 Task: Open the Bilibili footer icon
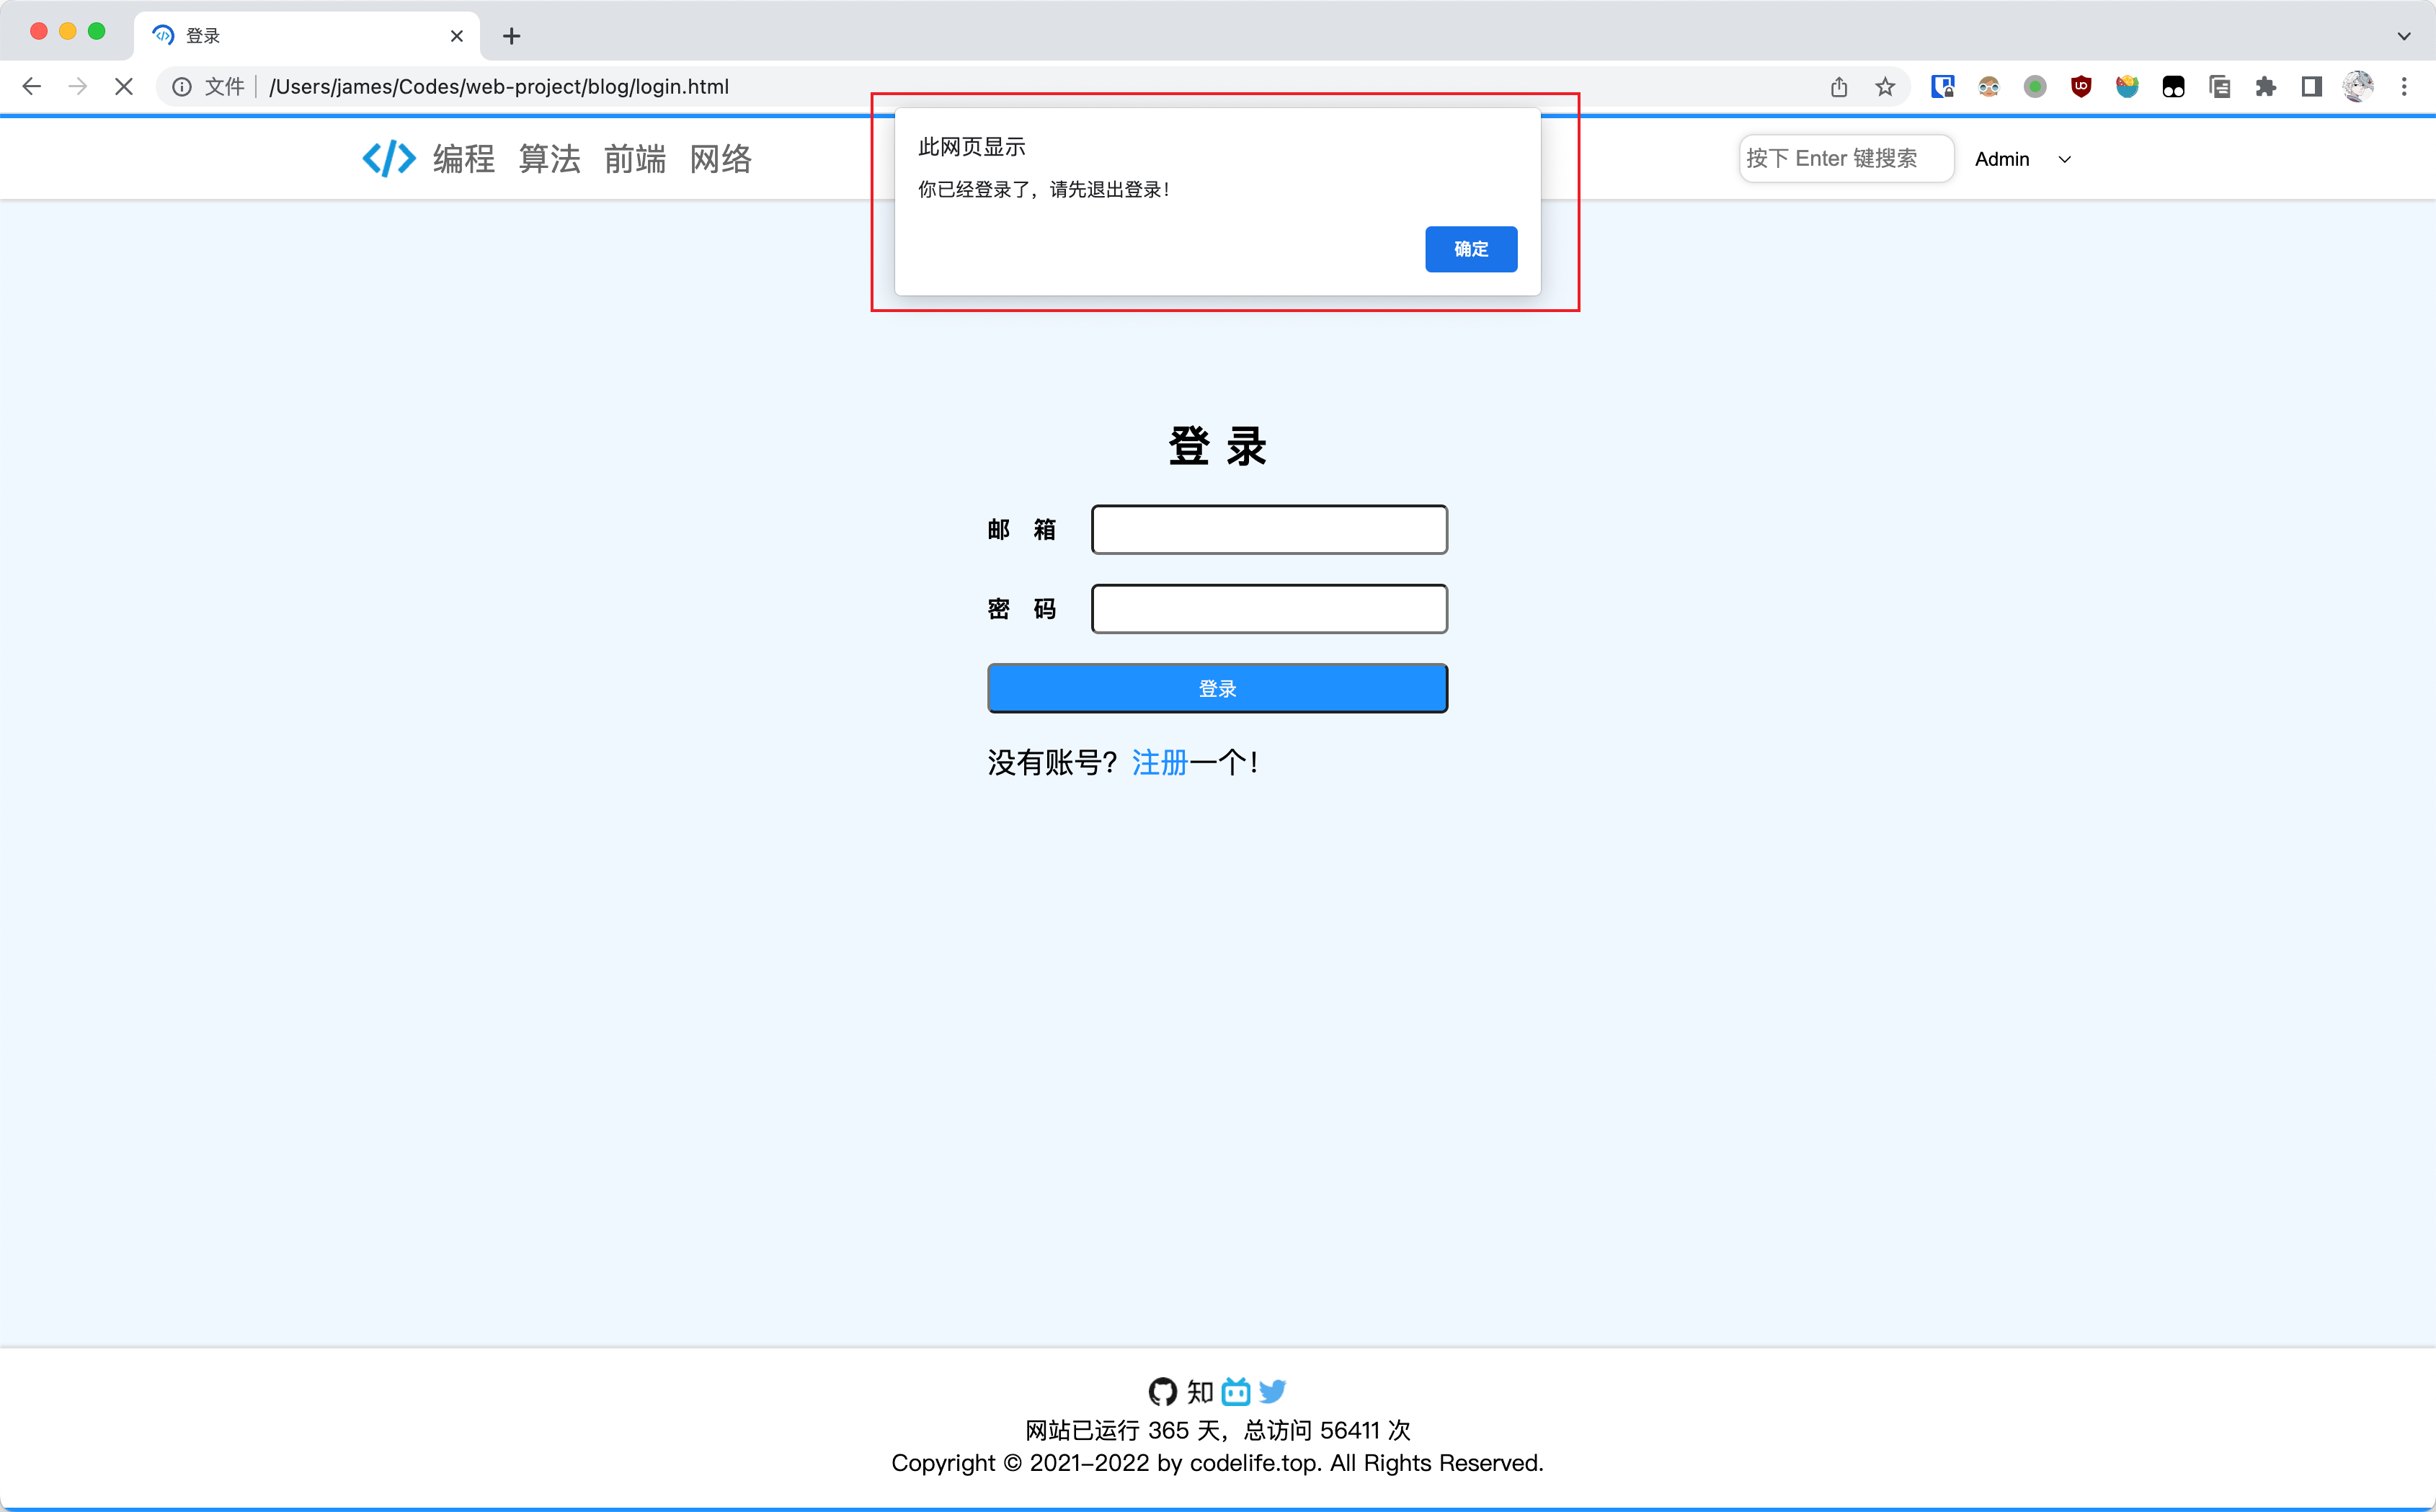point(1236,1391)
